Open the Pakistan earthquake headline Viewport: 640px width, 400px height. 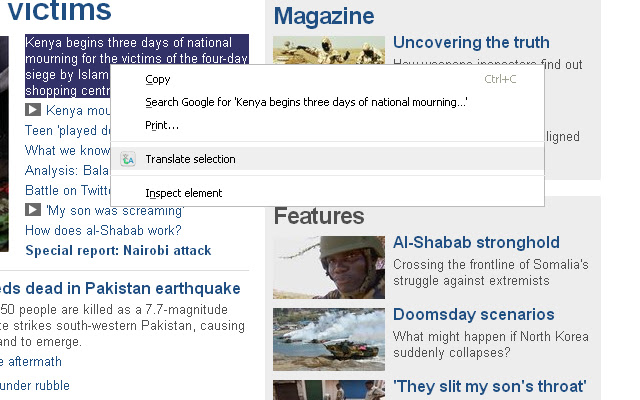point(120,288)
